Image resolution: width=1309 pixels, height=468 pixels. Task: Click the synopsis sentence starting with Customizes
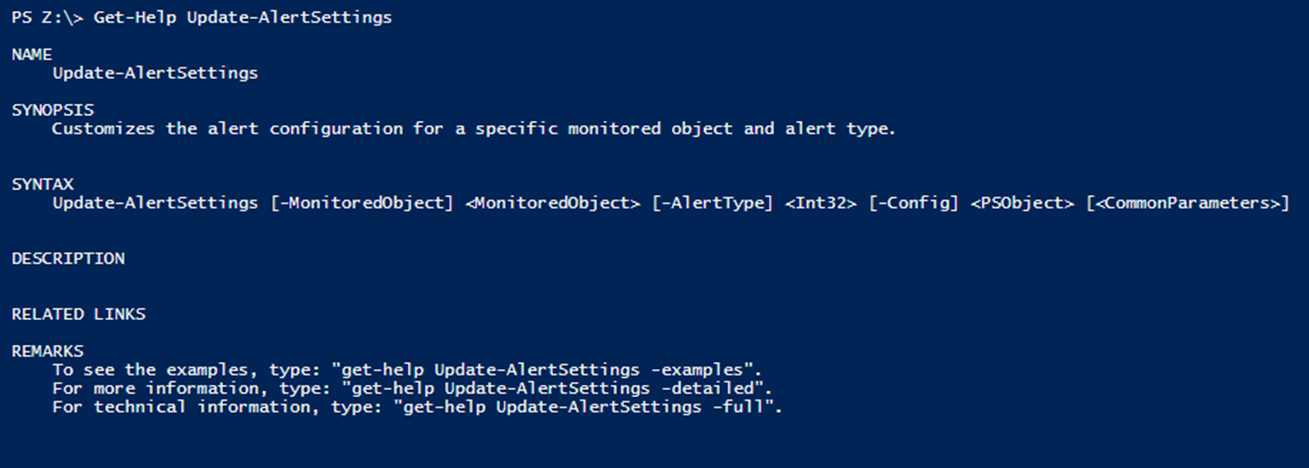[x=473, y=129]
